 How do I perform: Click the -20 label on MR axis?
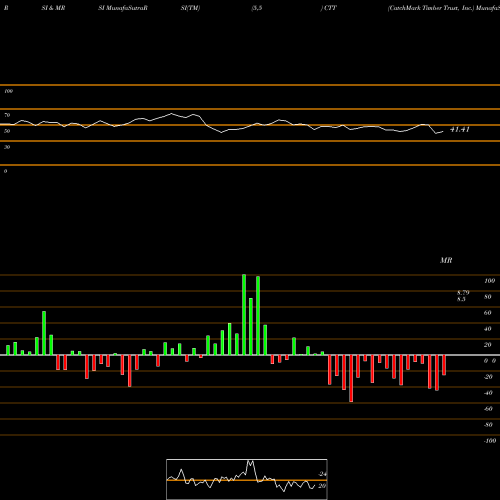[488, 377]
